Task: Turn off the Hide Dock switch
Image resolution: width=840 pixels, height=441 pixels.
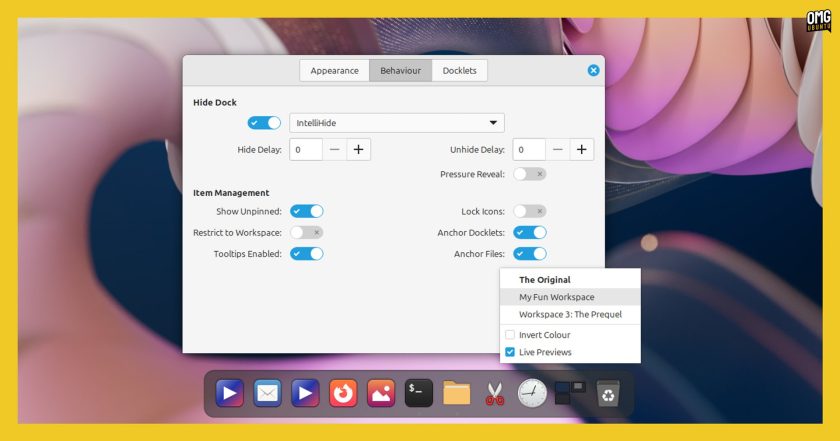Action: pos(264,123)
